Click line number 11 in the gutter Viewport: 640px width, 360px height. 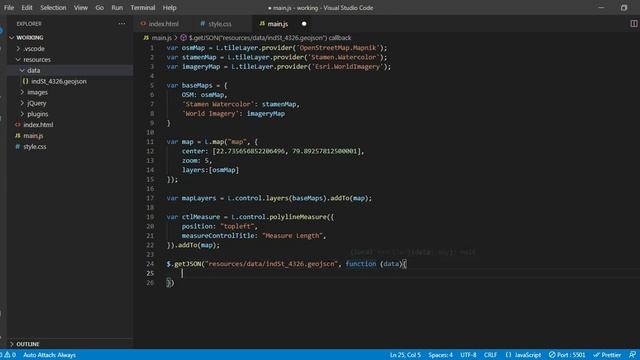(150, 142)
